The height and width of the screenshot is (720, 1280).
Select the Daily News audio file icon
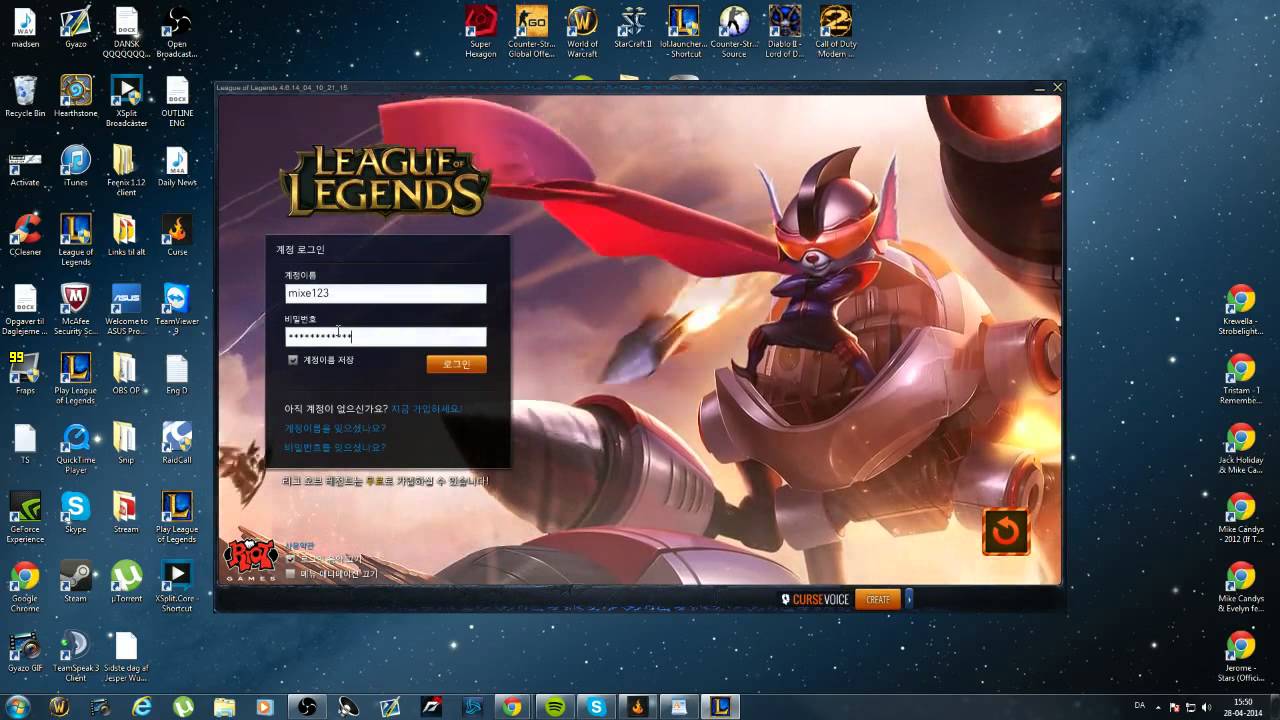click(x=177, y=166)
